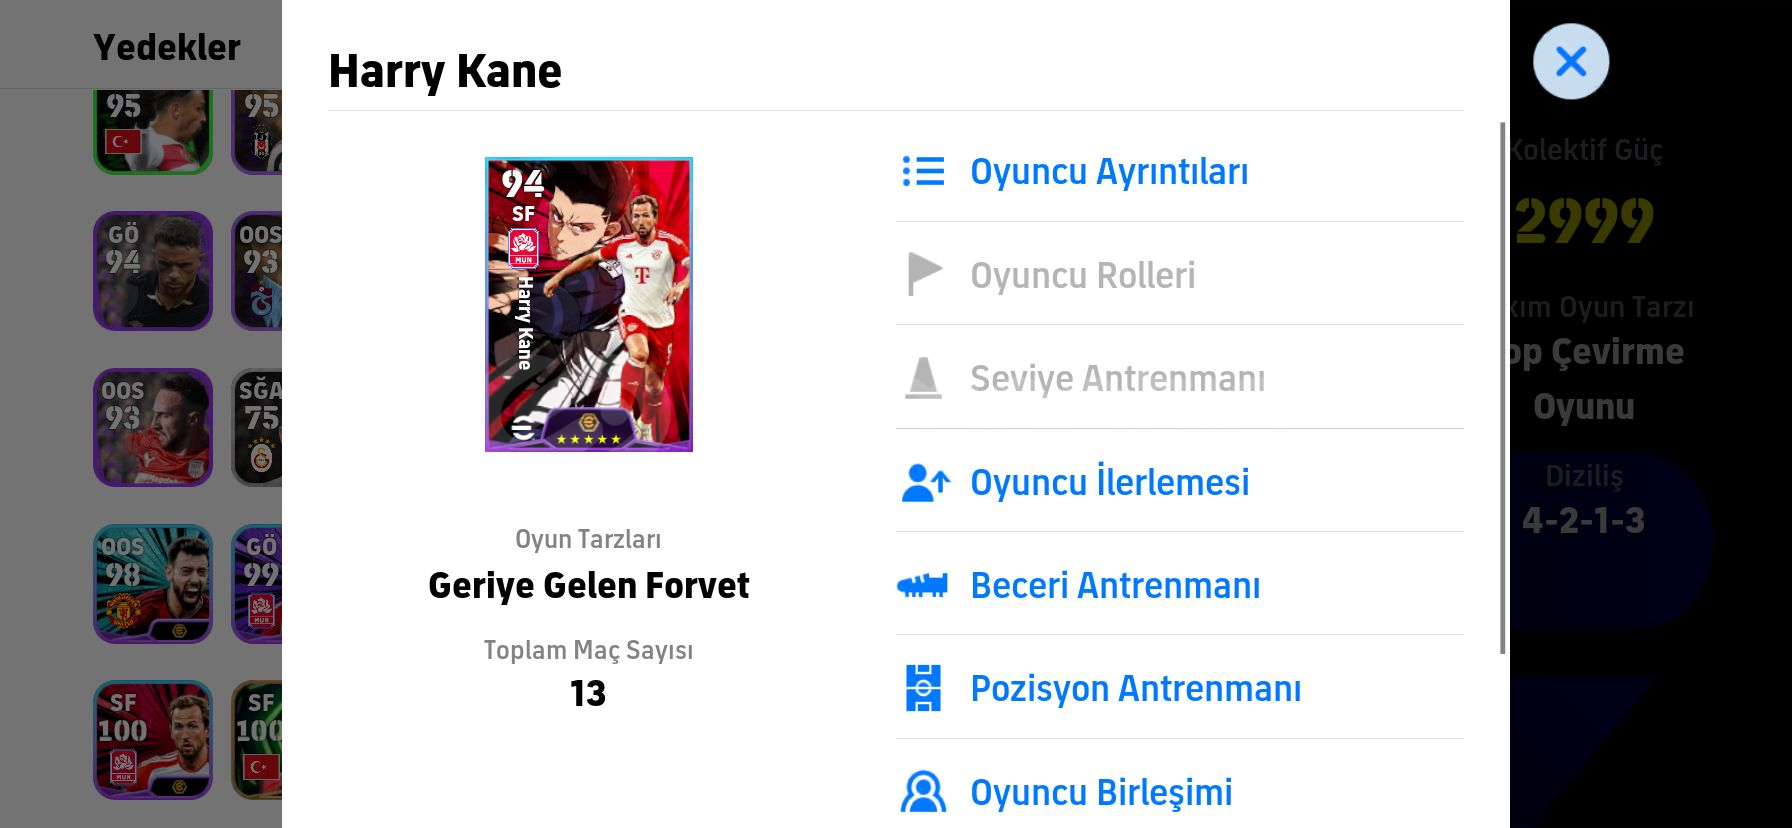Click the person icon for Oyuncu Birleşimi
Screen dimensions: 1792x828
click(923, 792)
